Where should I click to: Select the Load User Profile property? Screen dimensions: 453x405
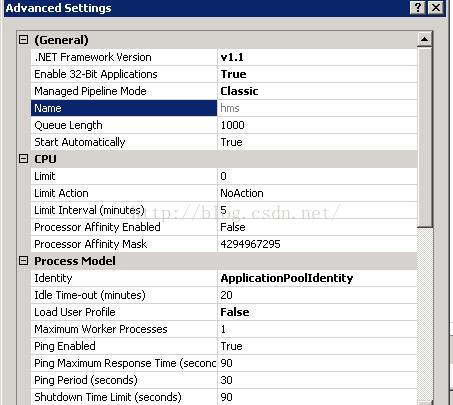124,312
